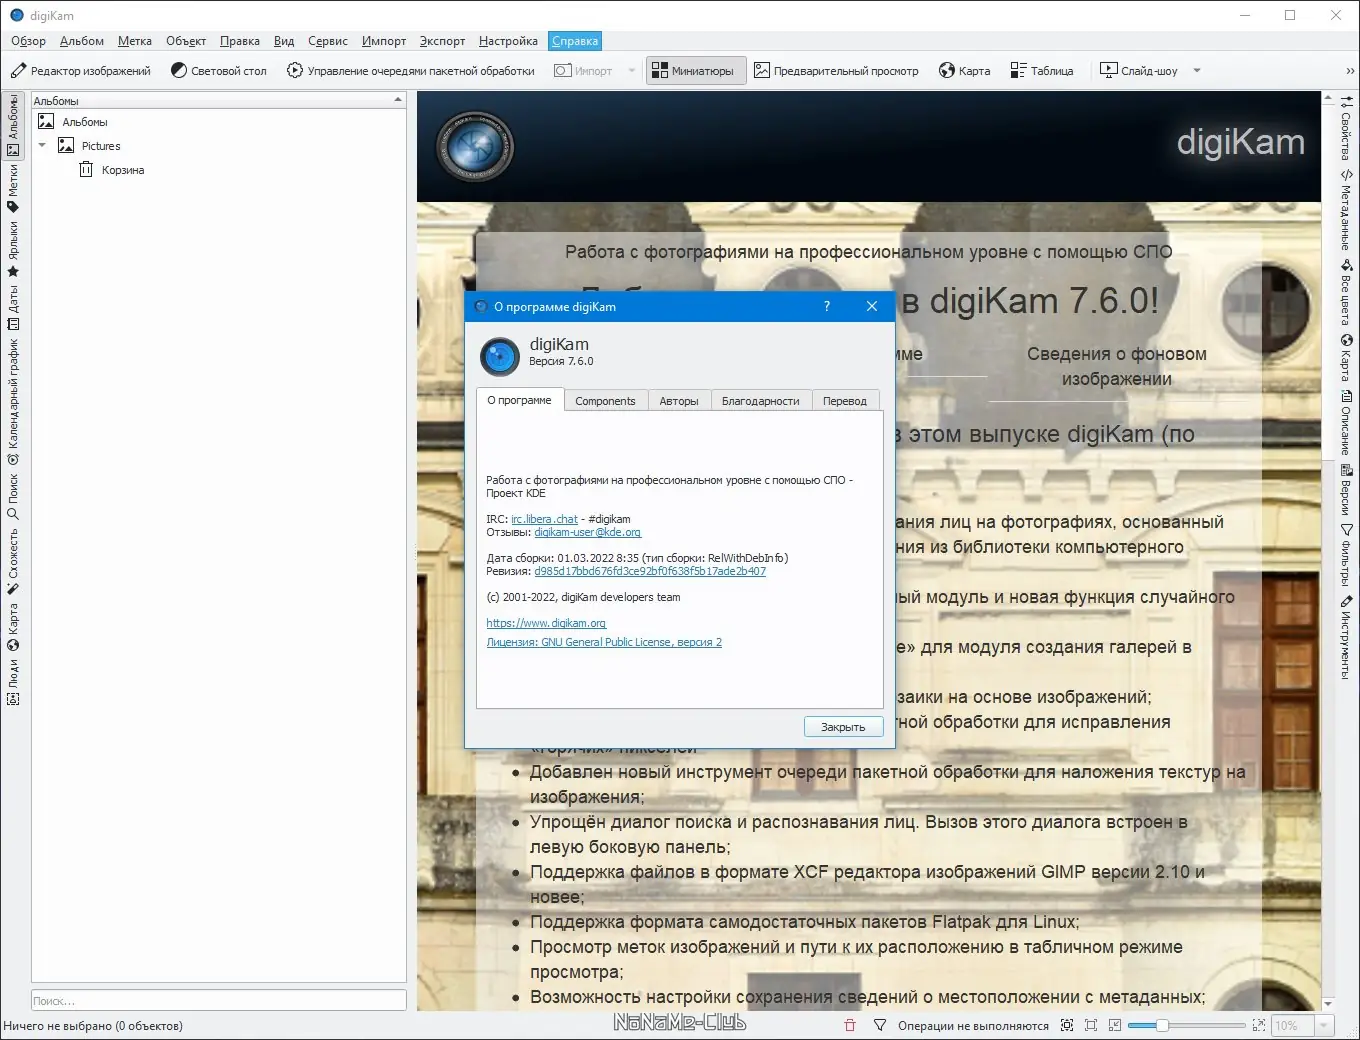
Task: Open the Экспорт menu
Action: pyautogui.click(x=442, y=41)
